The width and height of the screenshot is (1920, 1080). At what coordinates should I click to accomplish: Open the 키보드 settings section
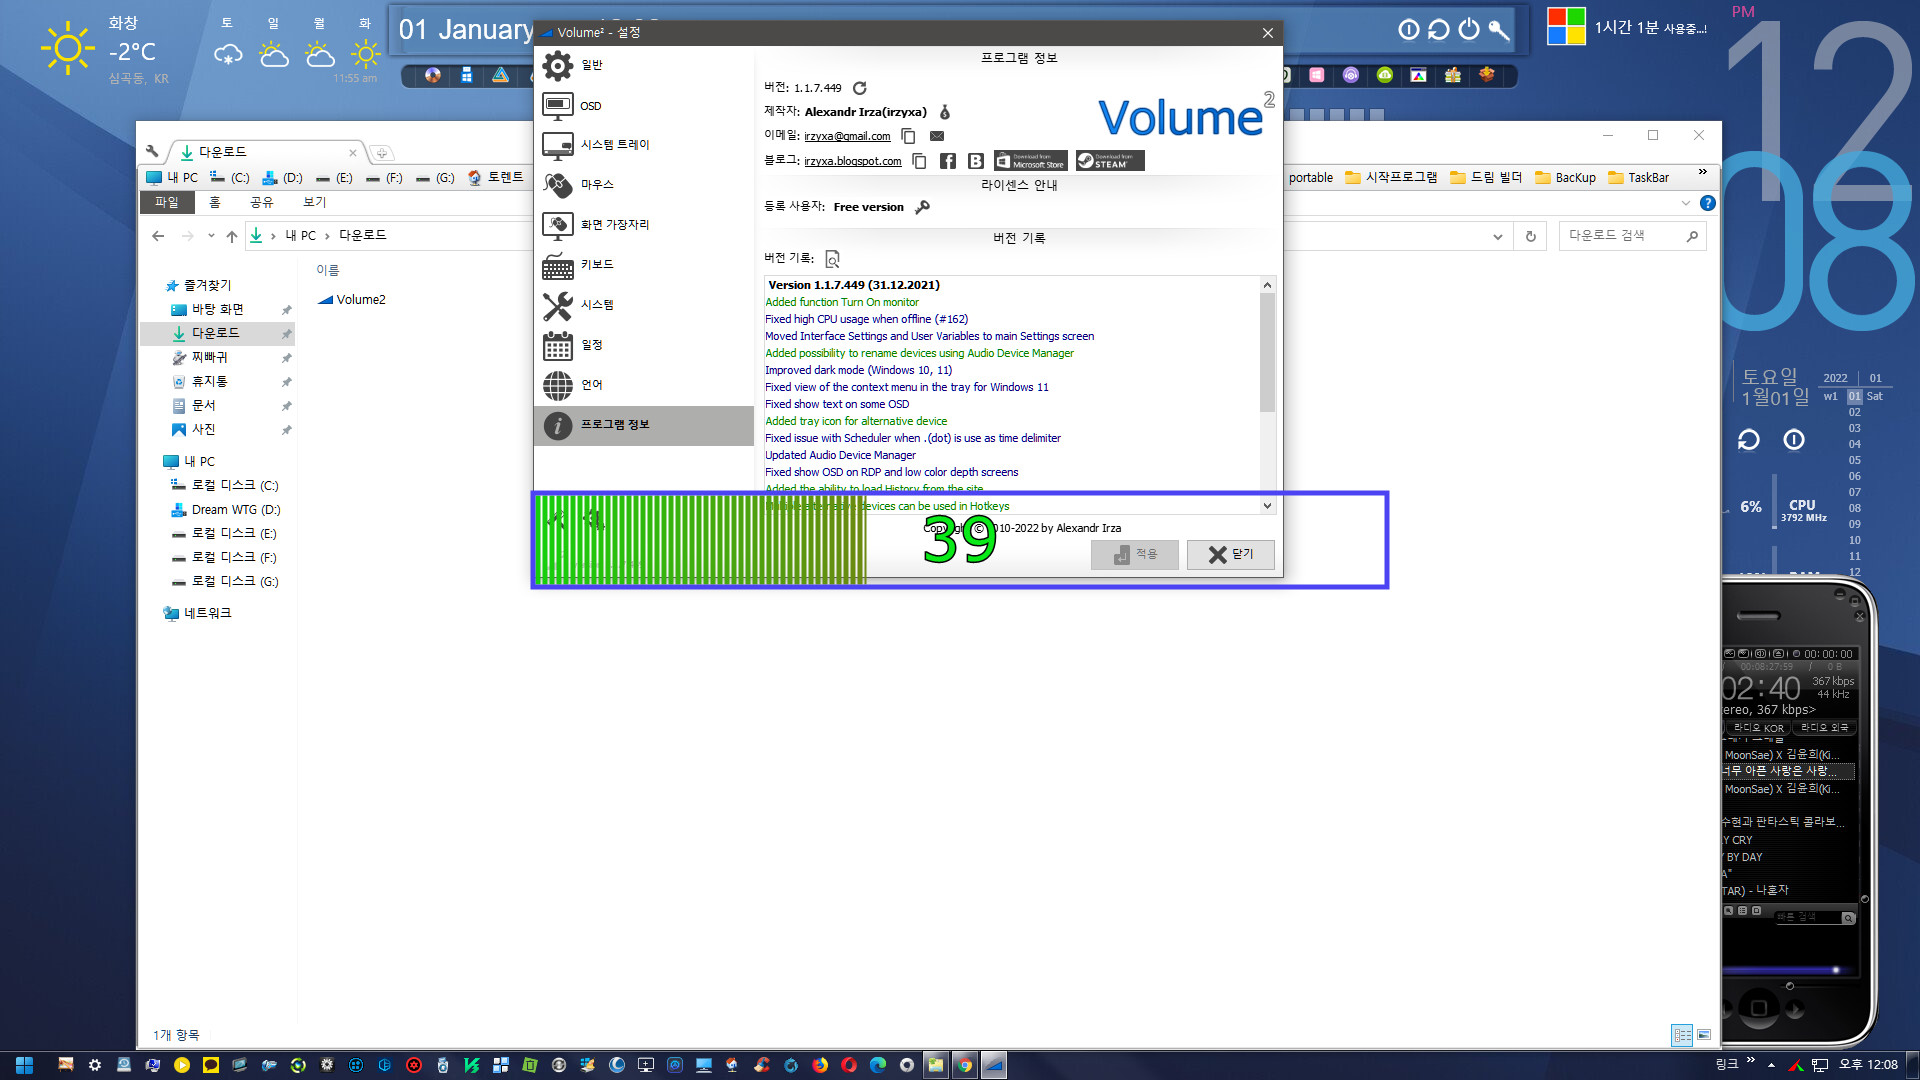tap(643, 265)
